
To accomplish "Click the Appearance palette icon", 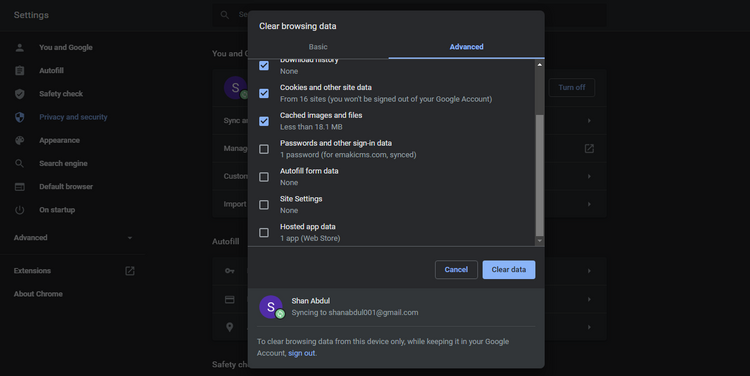I will point(20,140).
